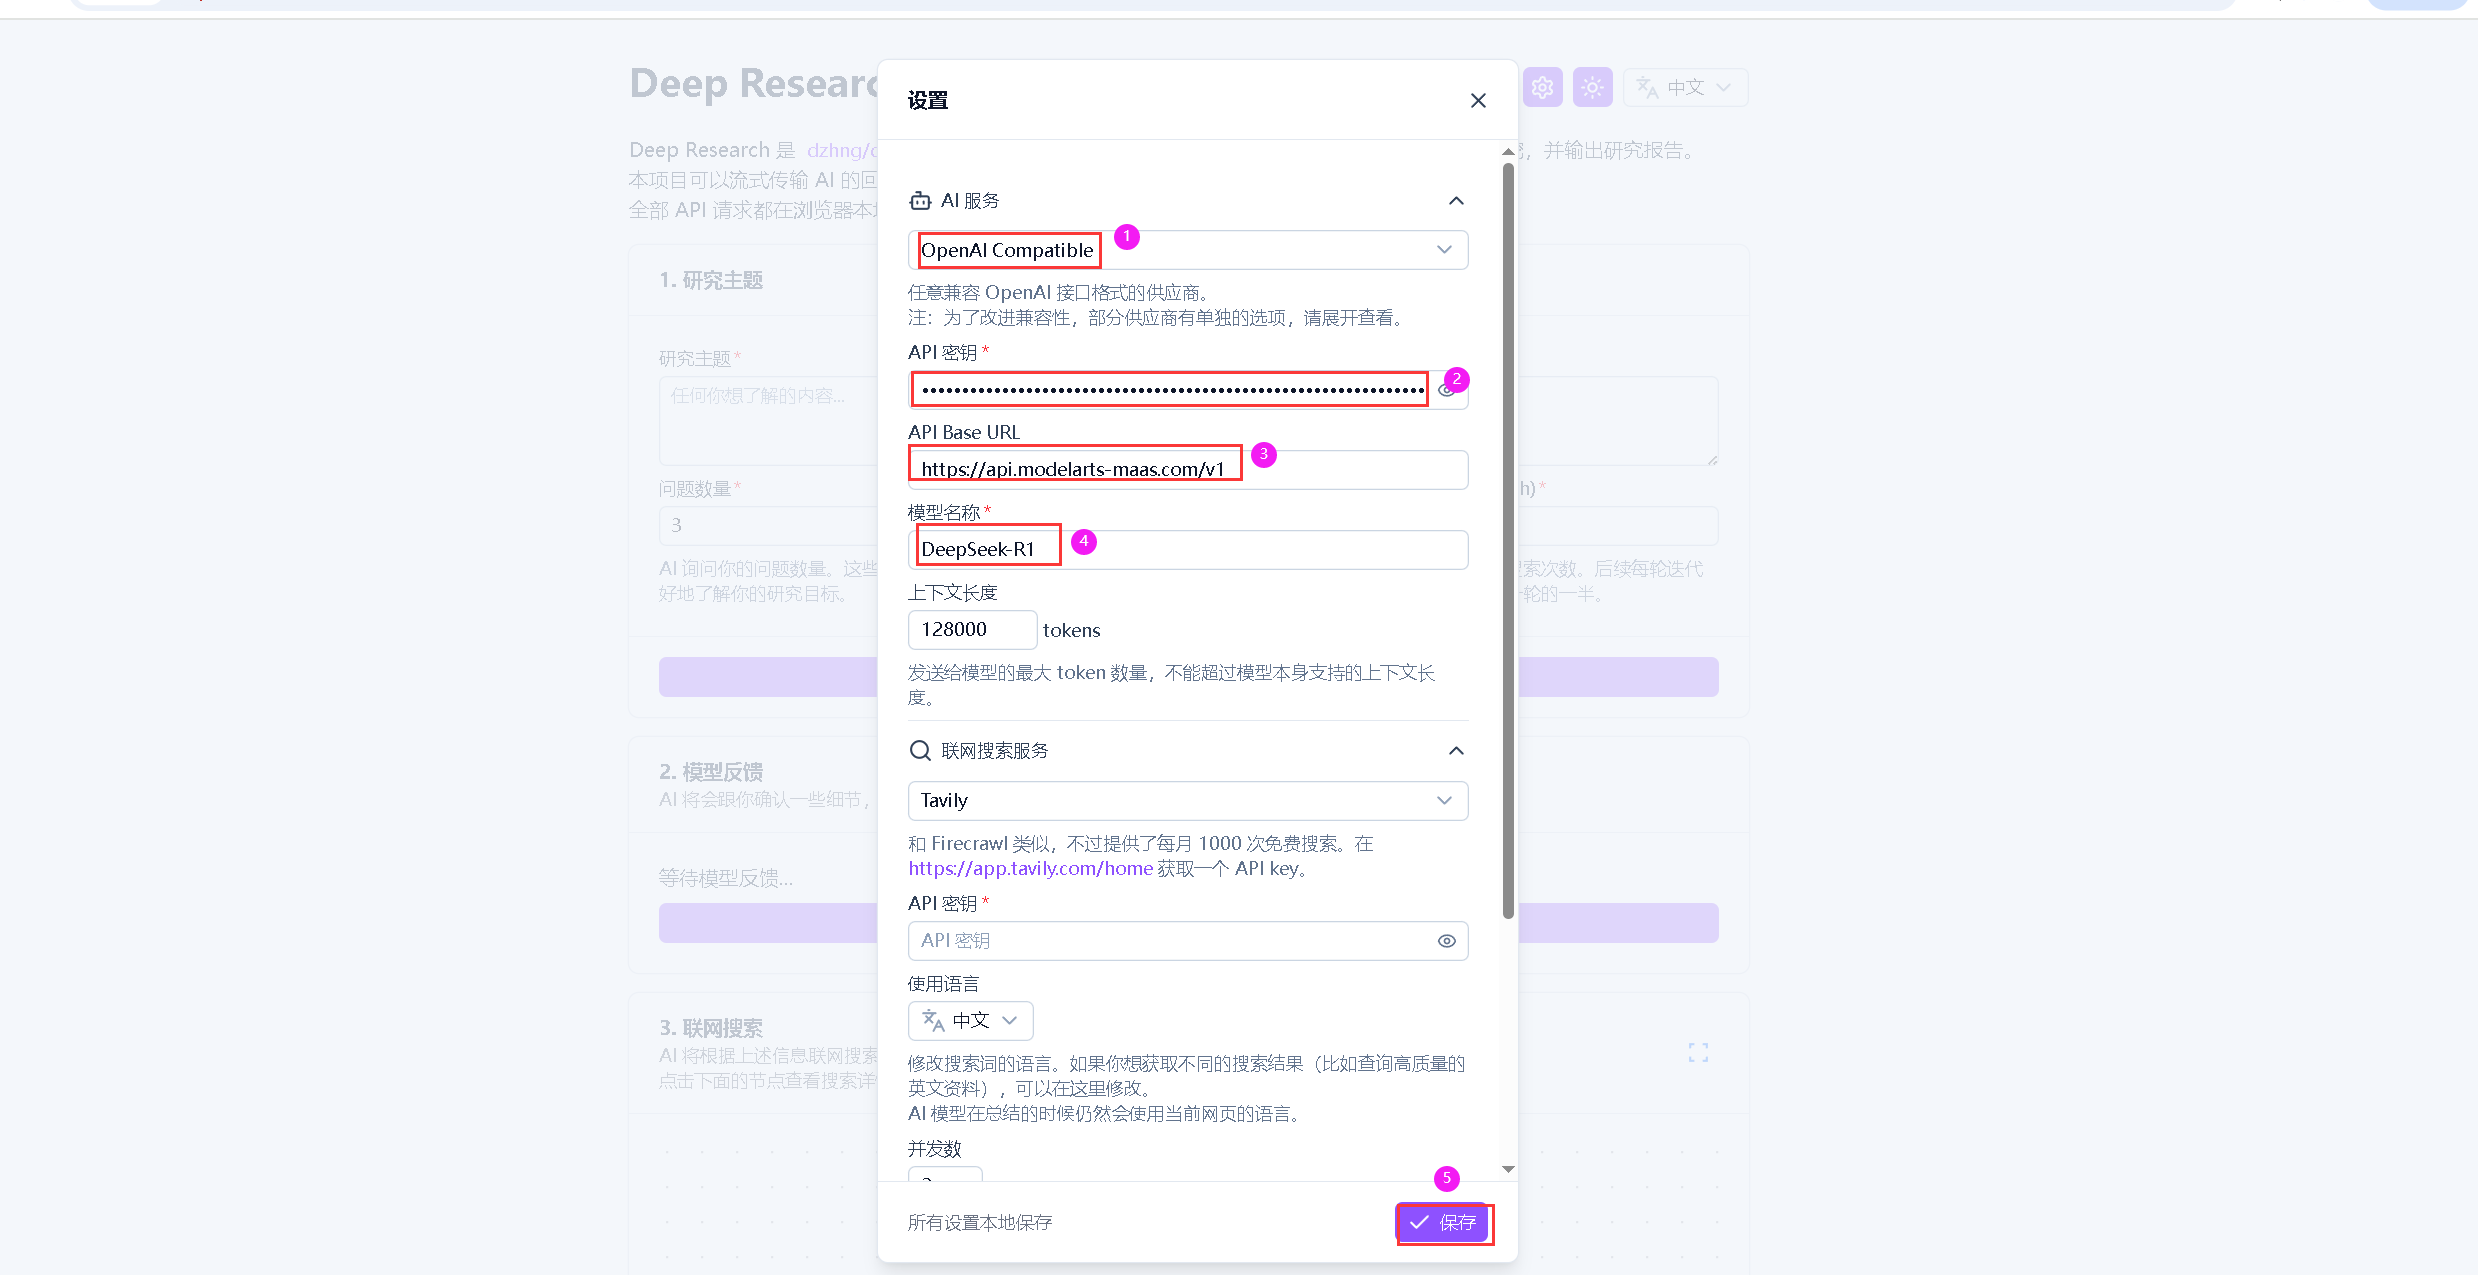Close the settings dialog with the X icon
This screenshot has height=1275, width=2478.
[1478, 101]
